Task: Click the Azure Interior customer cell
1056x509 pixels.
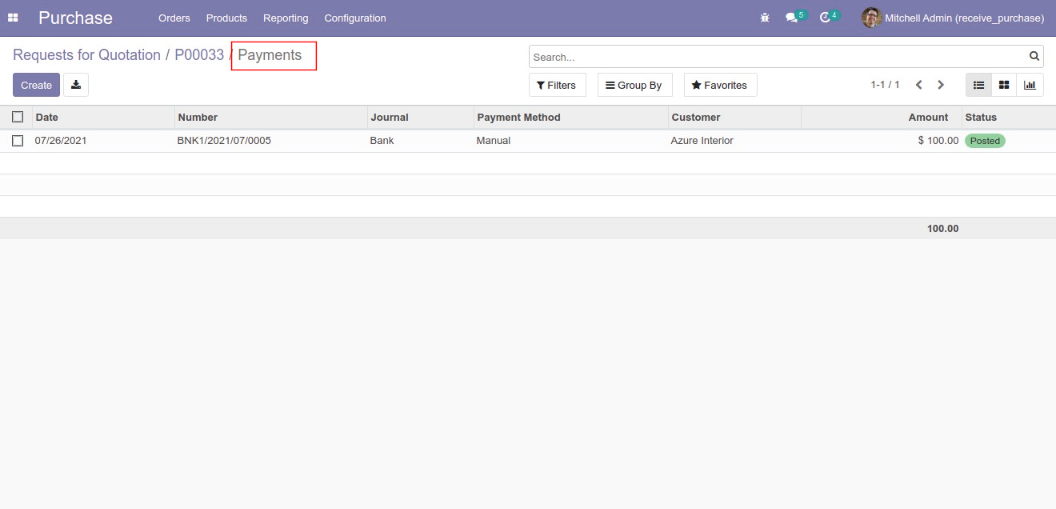Action: pyautogui.click(x=702, y=141)
